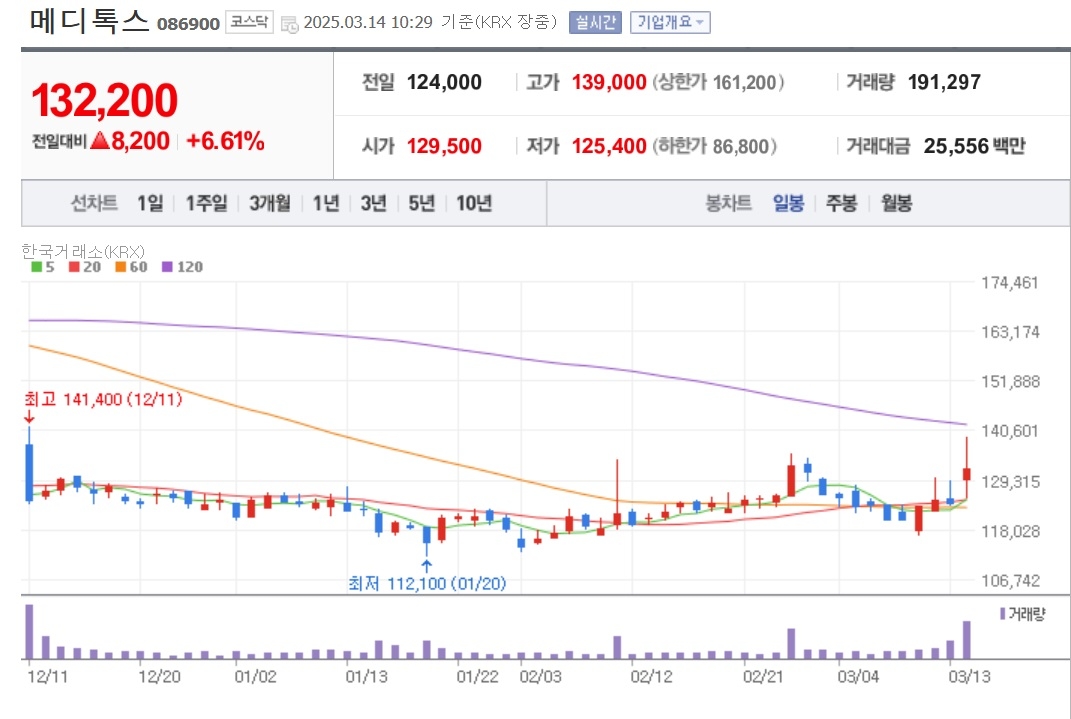The width and height of the screenshot is (1071, 719).
Task: Click the 거래량 volume legend marker
Action: click(1002, 614)
